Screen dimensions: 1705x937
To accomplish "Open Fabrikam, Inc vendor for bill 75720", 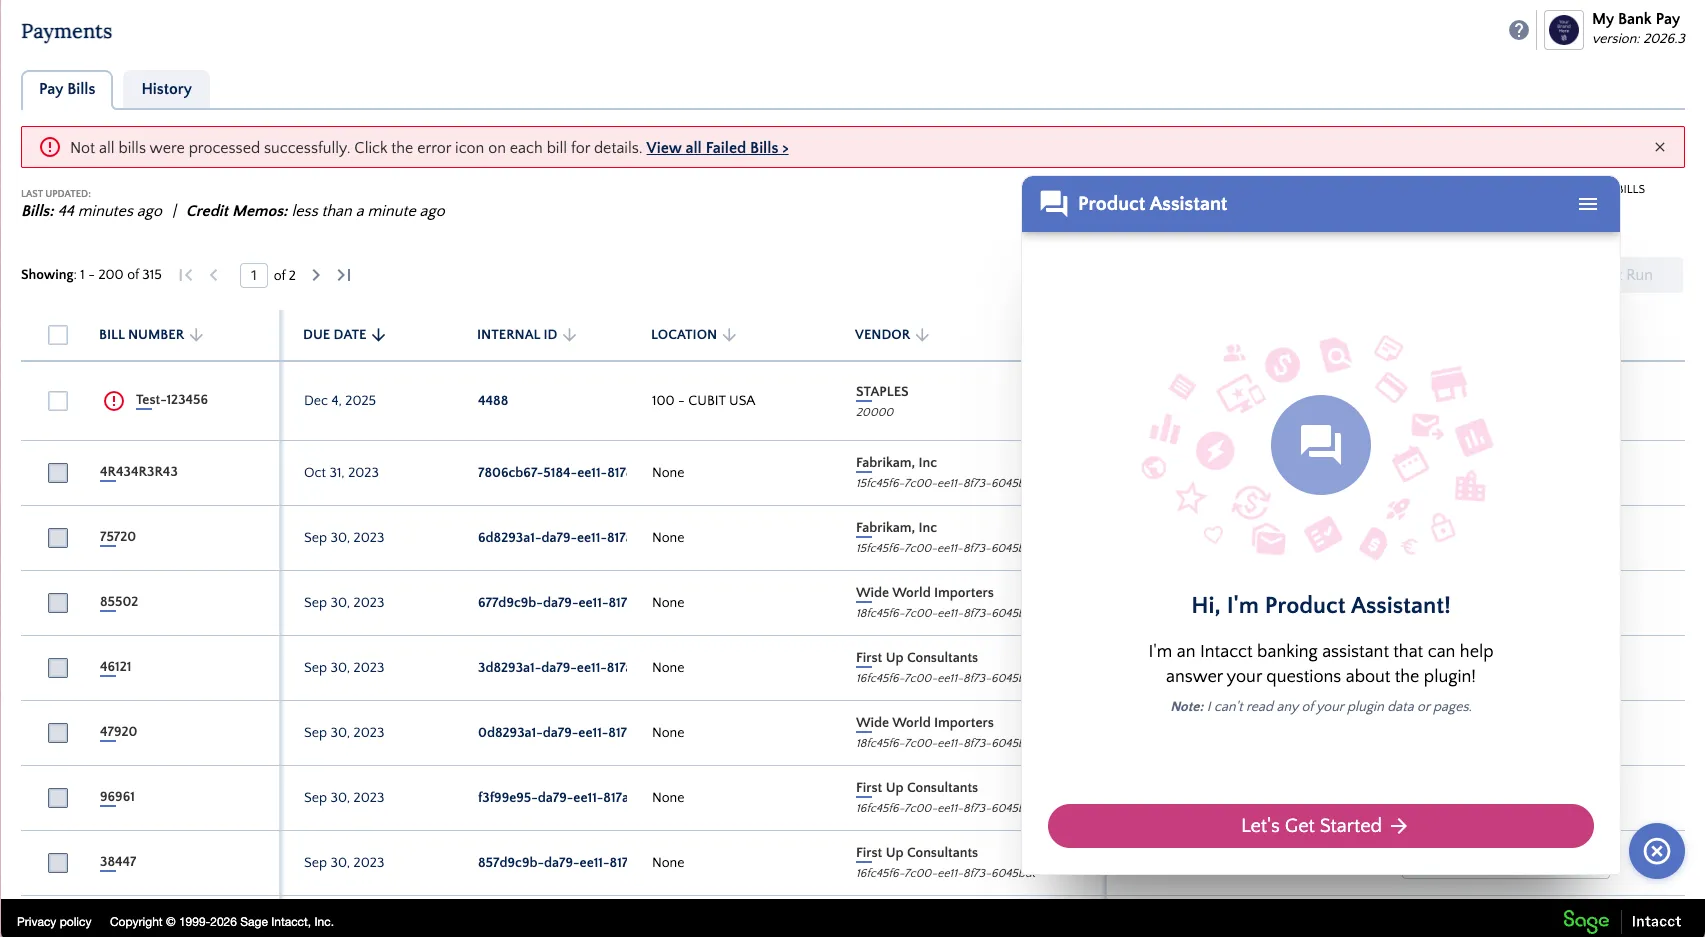I will 896,528.
